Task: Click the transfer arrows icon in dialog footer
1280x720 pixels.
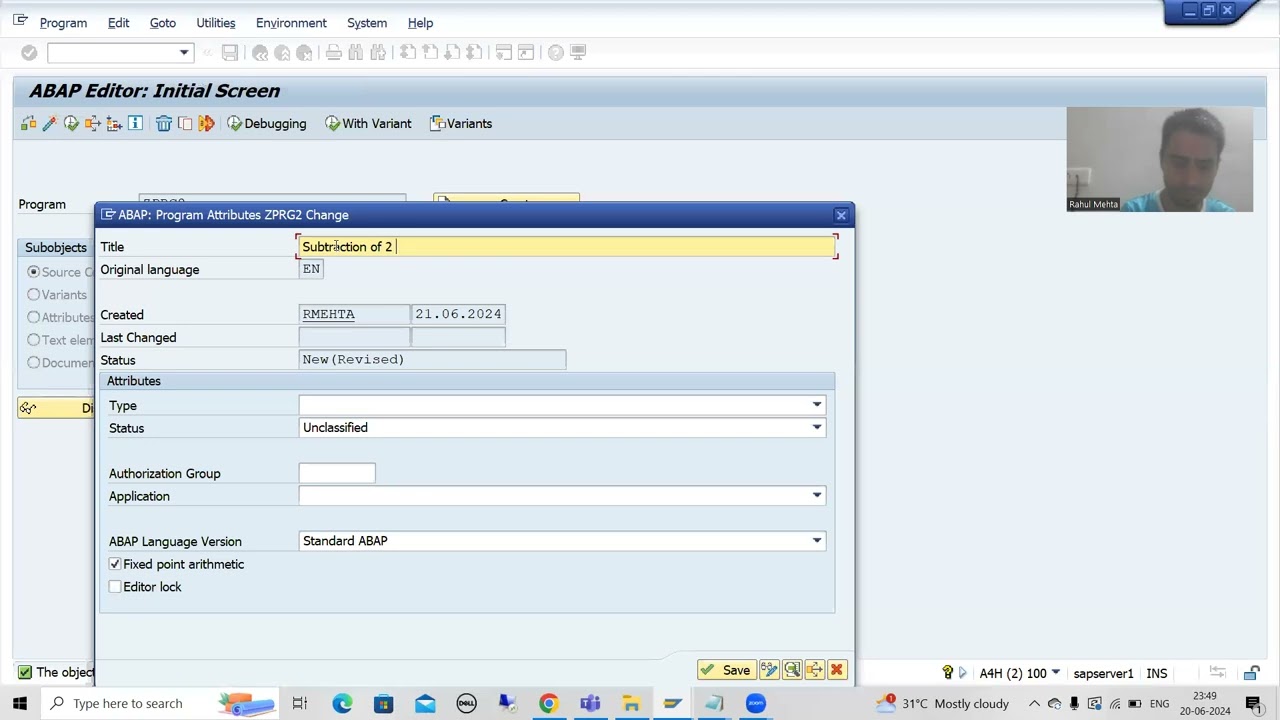Action: pos(814,670)
